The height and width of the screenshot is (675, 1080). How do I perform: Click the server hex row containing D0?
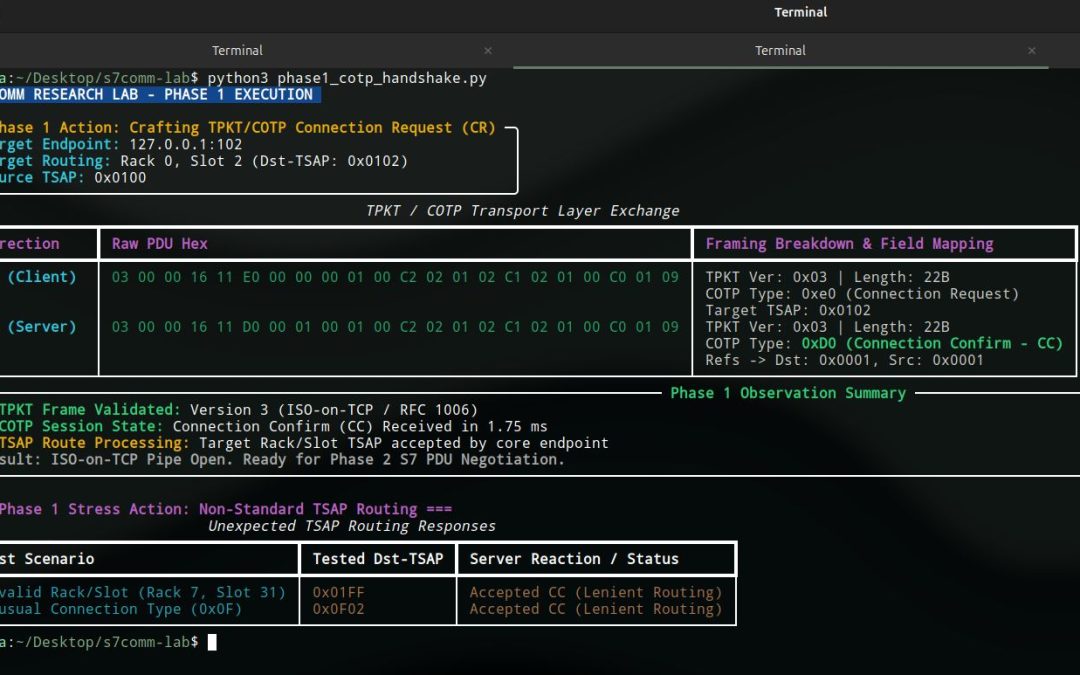tap(395, 326)
